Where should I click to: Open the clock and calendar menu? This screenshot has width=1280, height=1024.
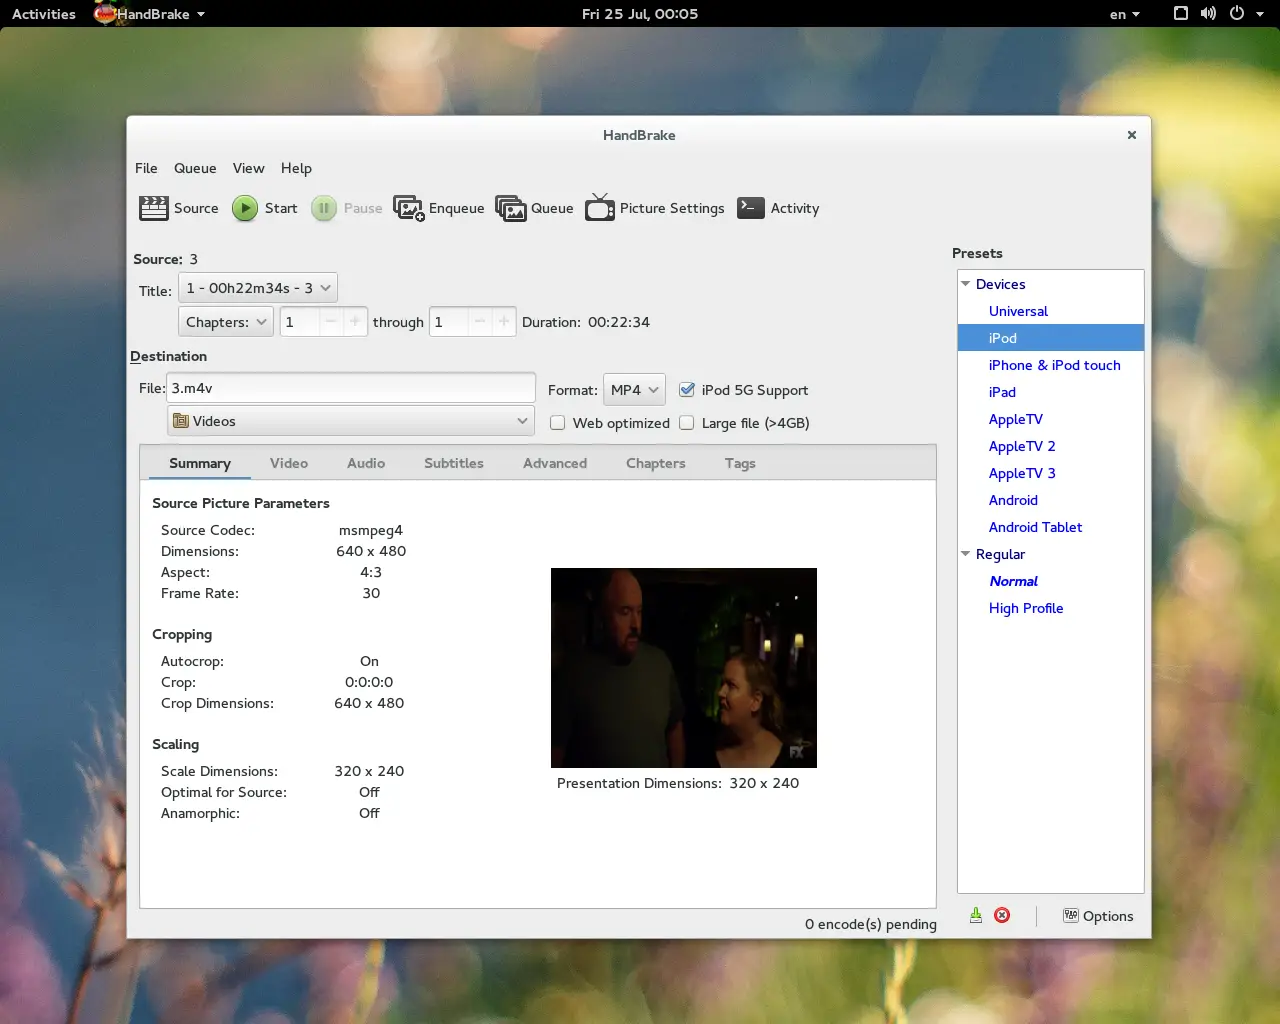coord(640,14)
